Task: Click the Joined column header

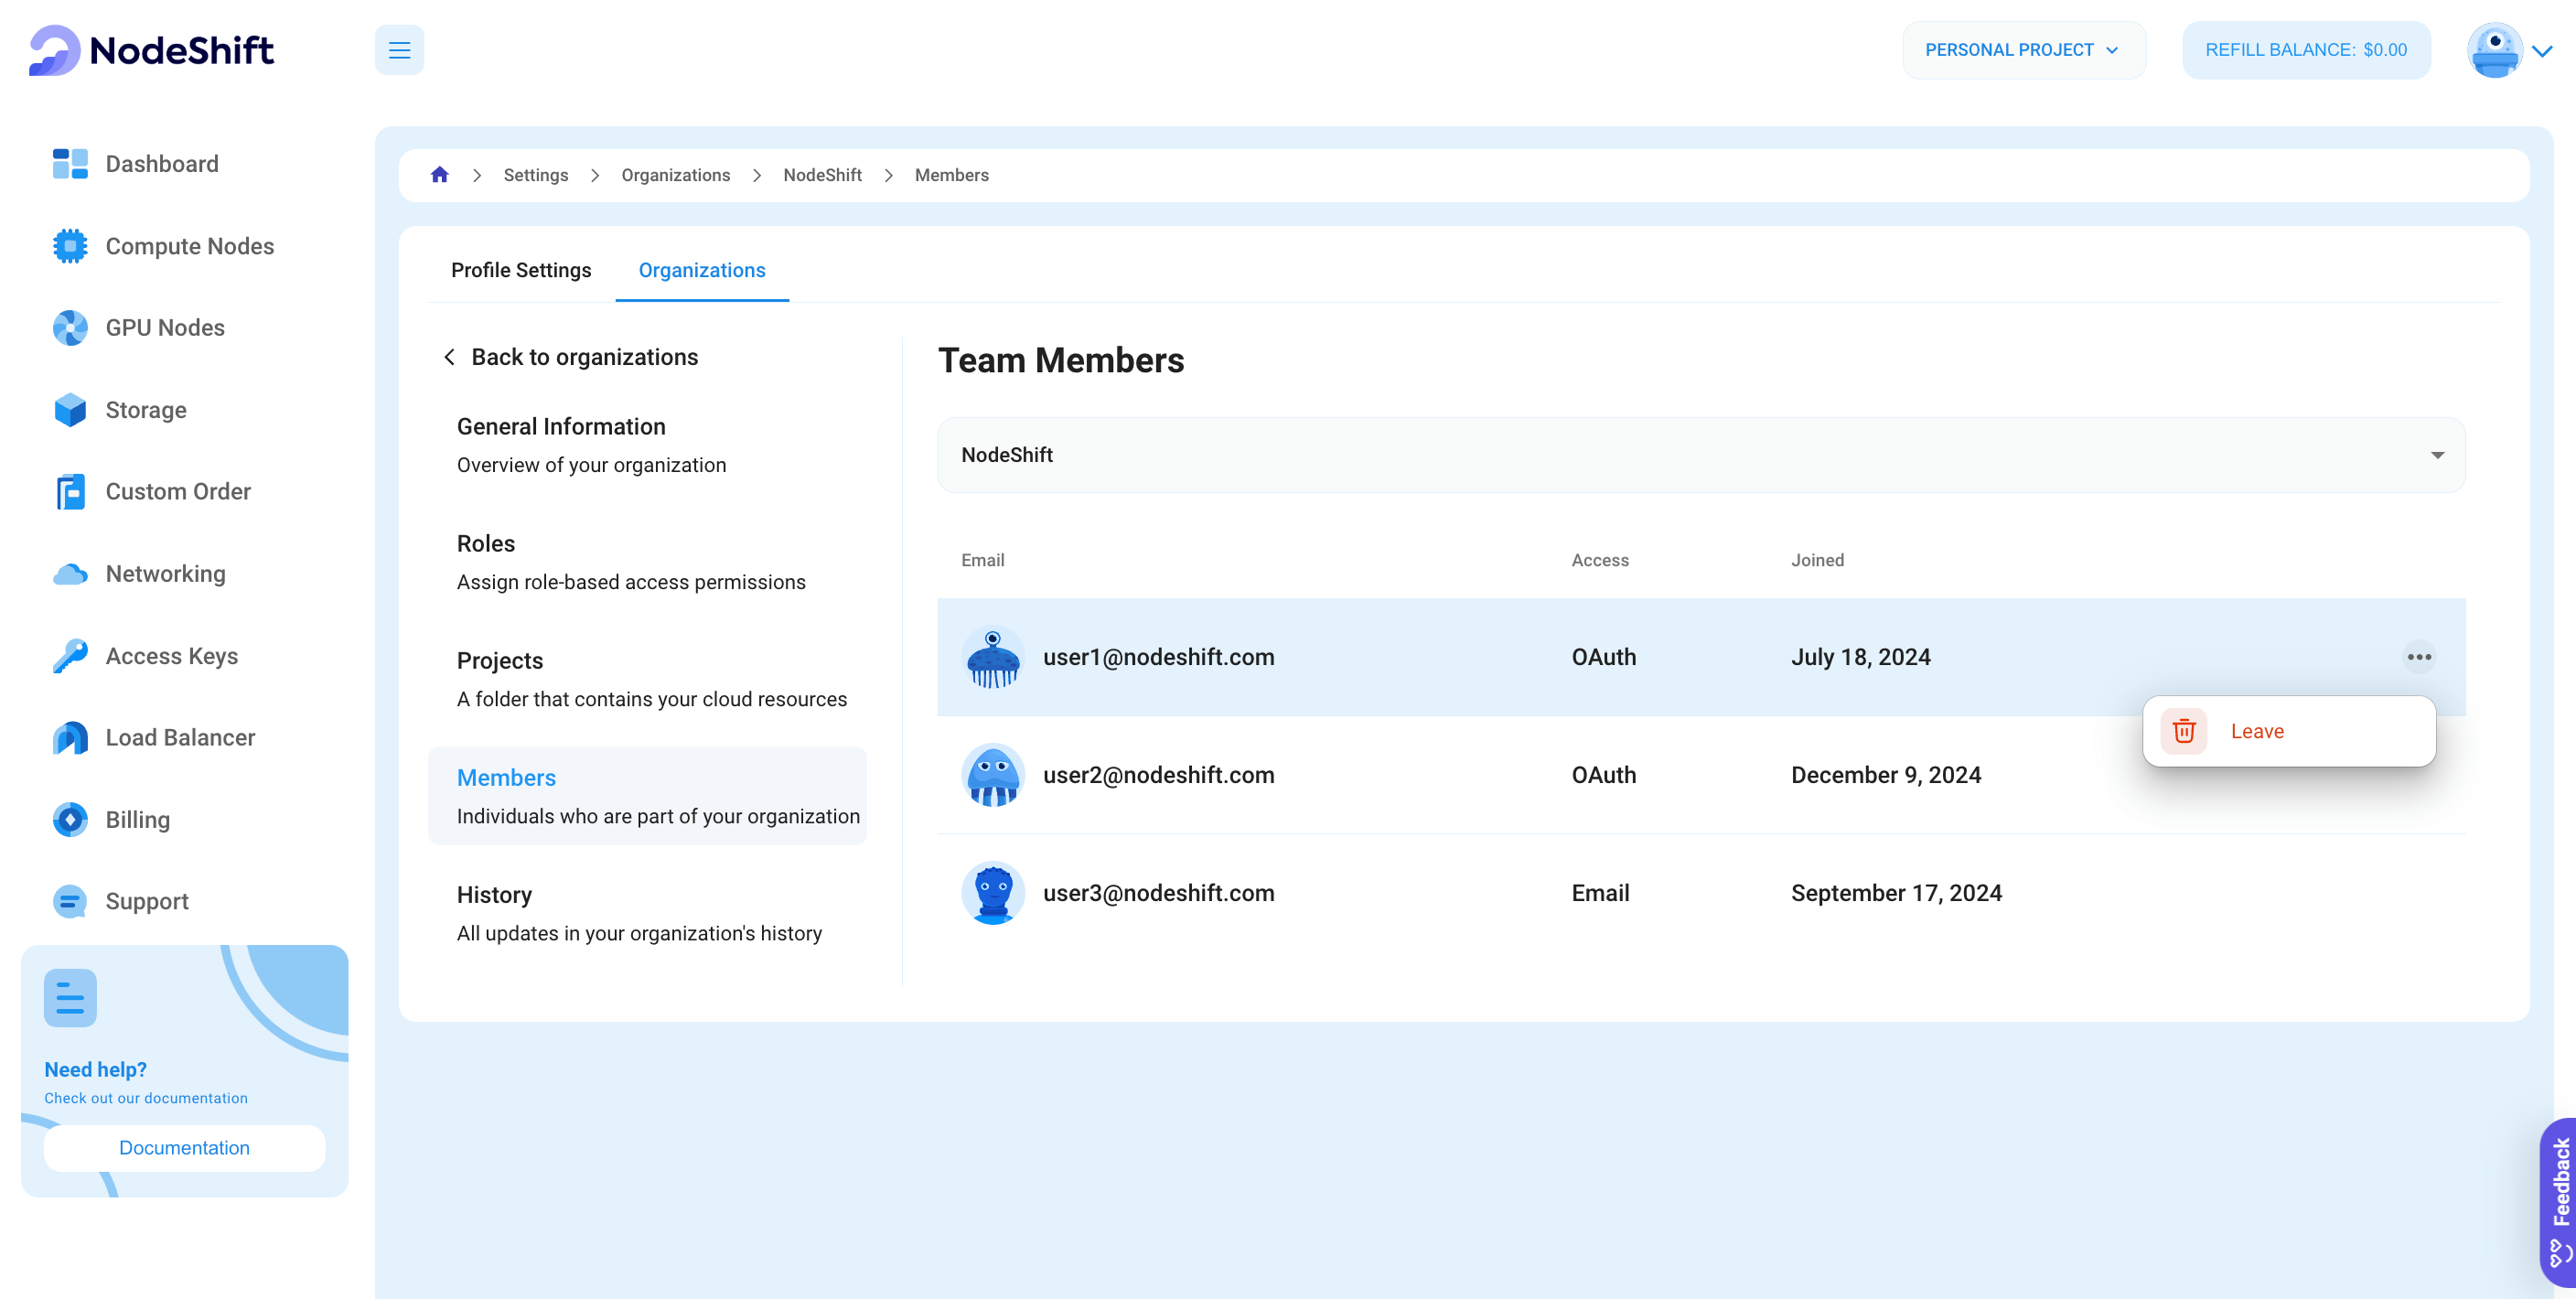Action: pyautogui.click(x=1817, y=560)
